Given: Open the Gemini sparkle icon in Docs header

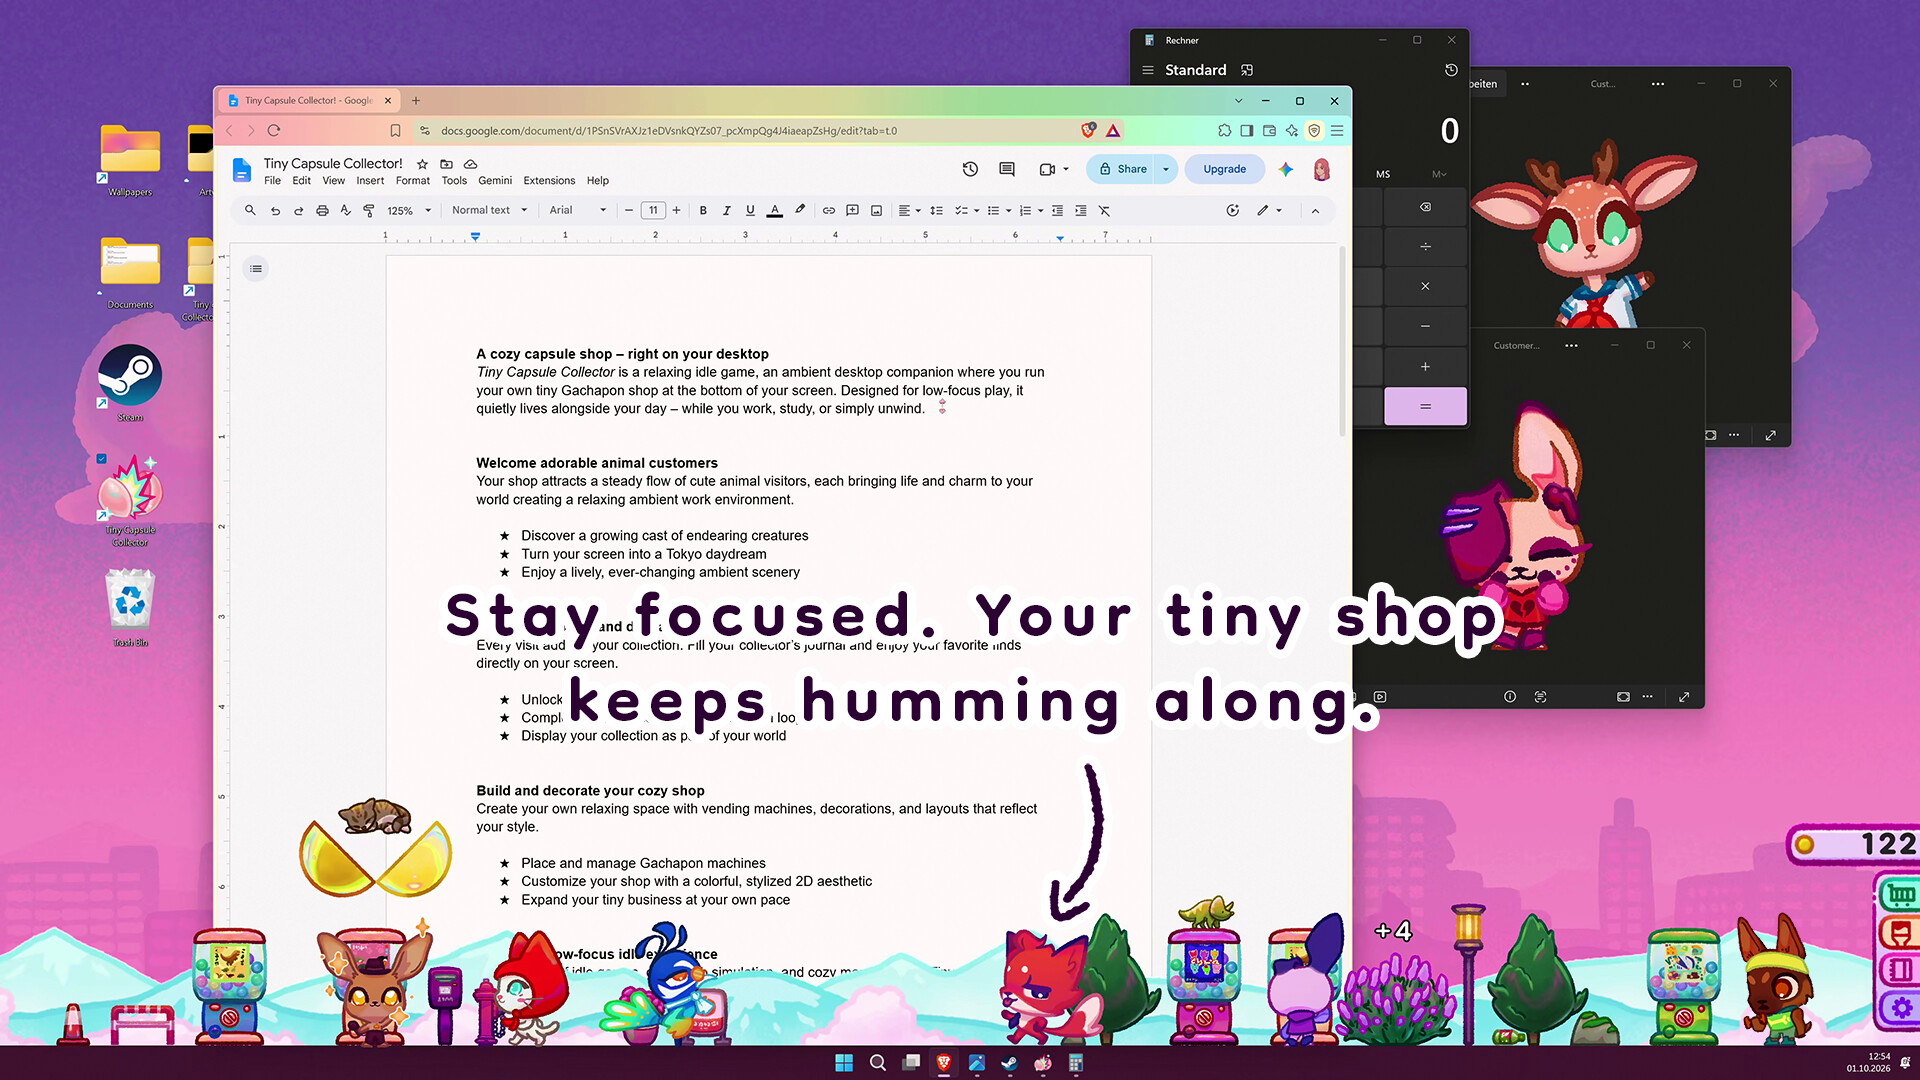Looking at the screenshot, I should tap(1286, 169).
